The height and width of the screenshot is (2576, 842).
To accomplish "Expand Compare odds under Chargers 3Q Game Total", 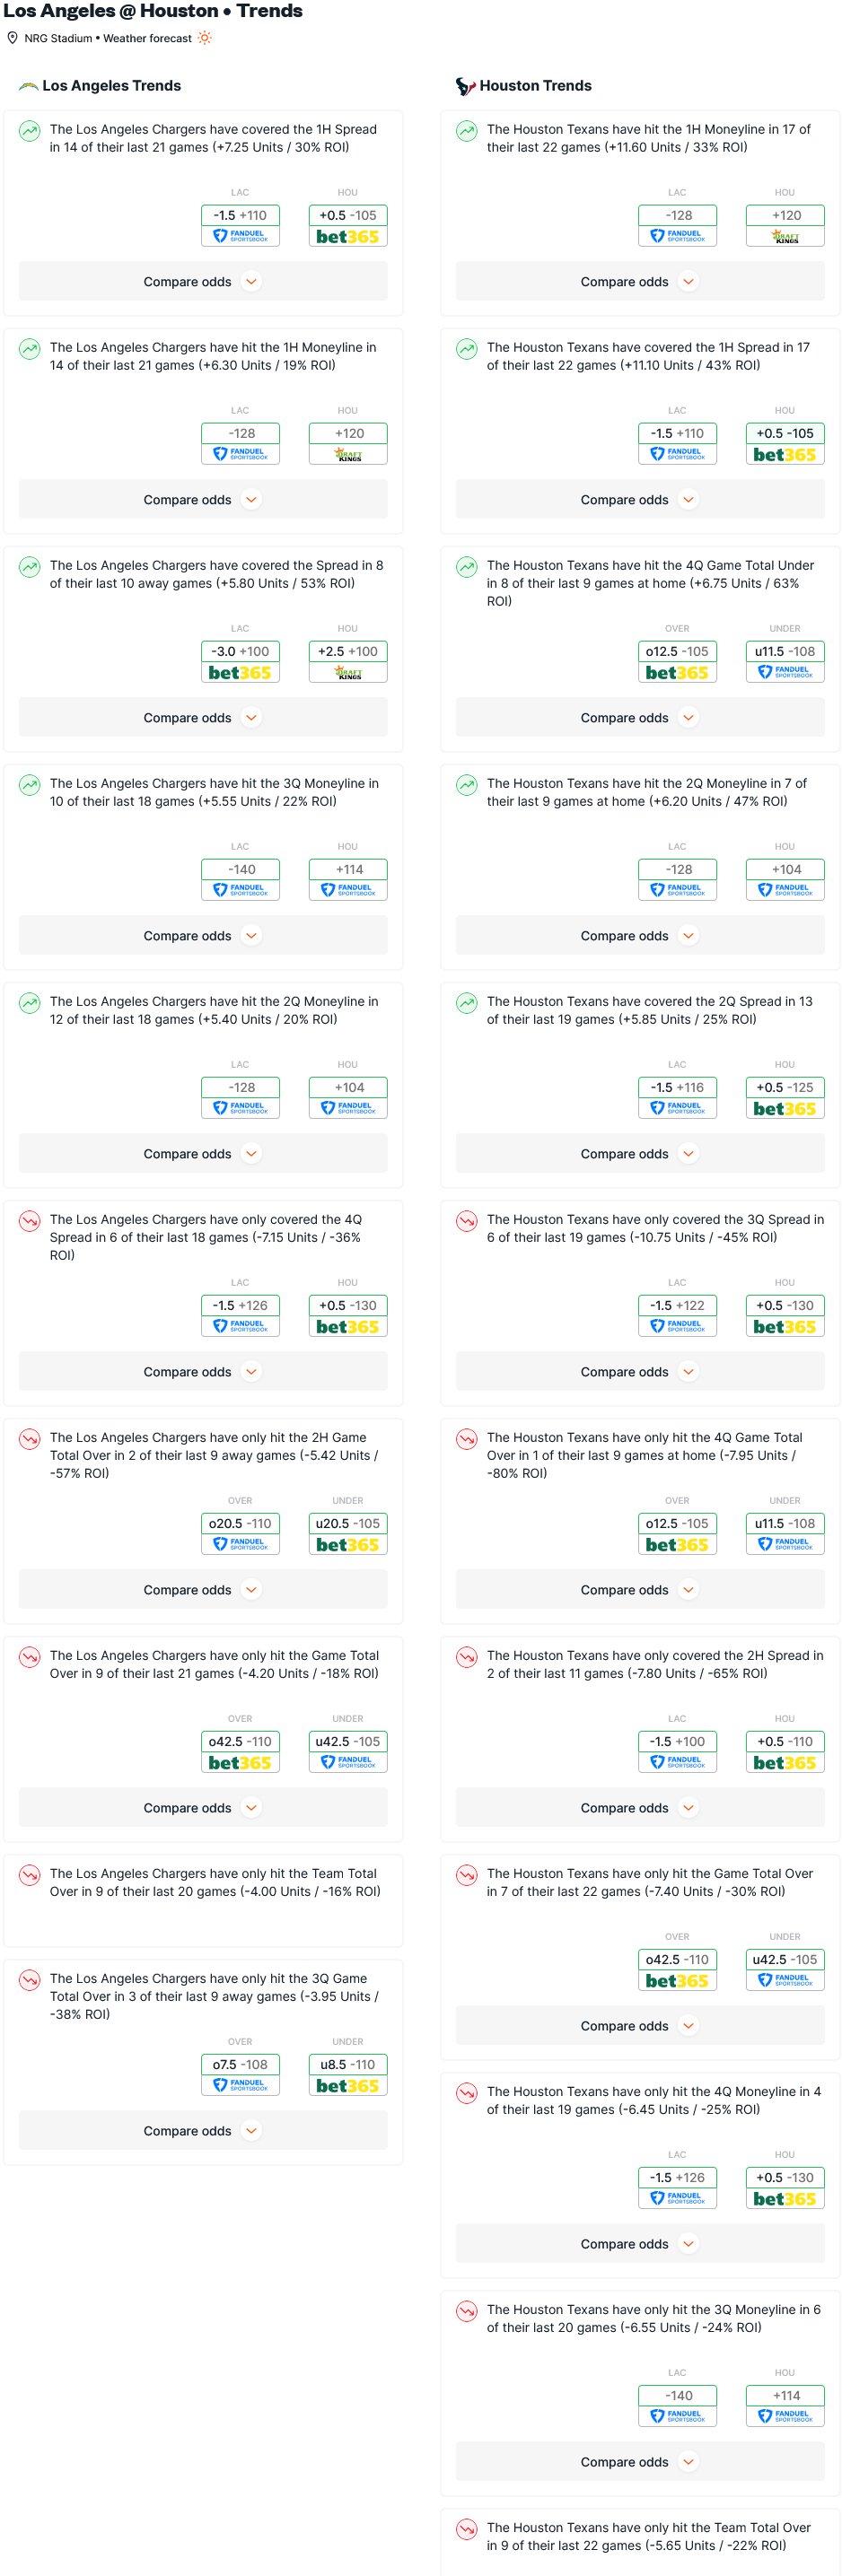I will [203, 2131].
